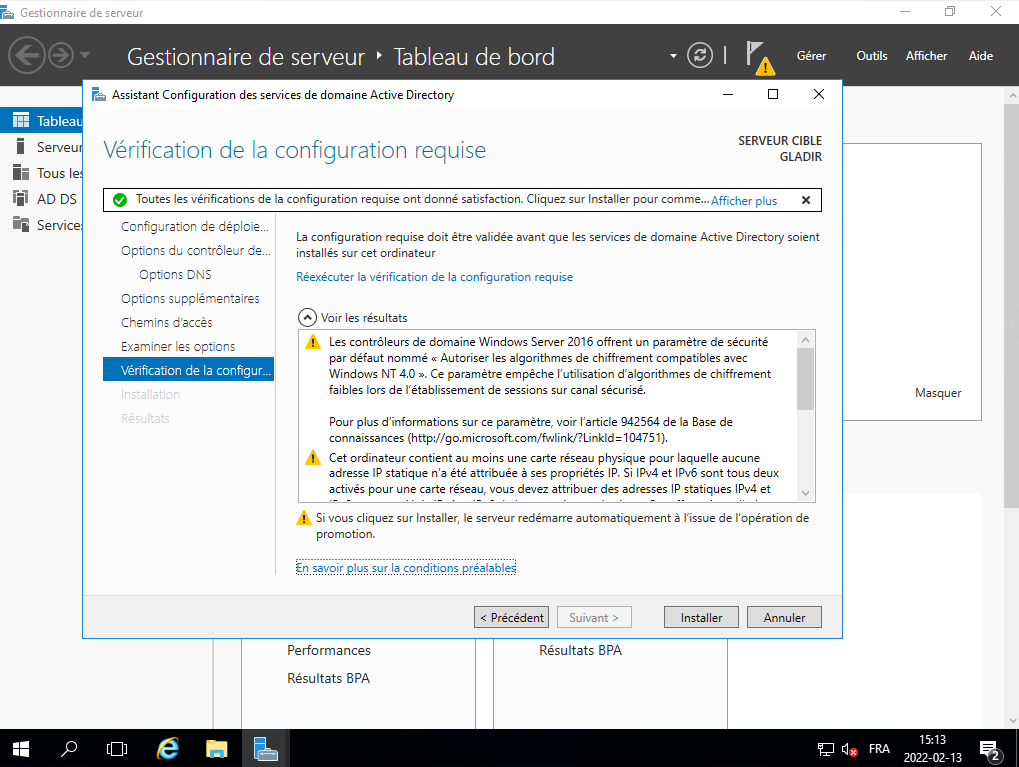Open taskbar search magnifier icon

pos(69,748)
